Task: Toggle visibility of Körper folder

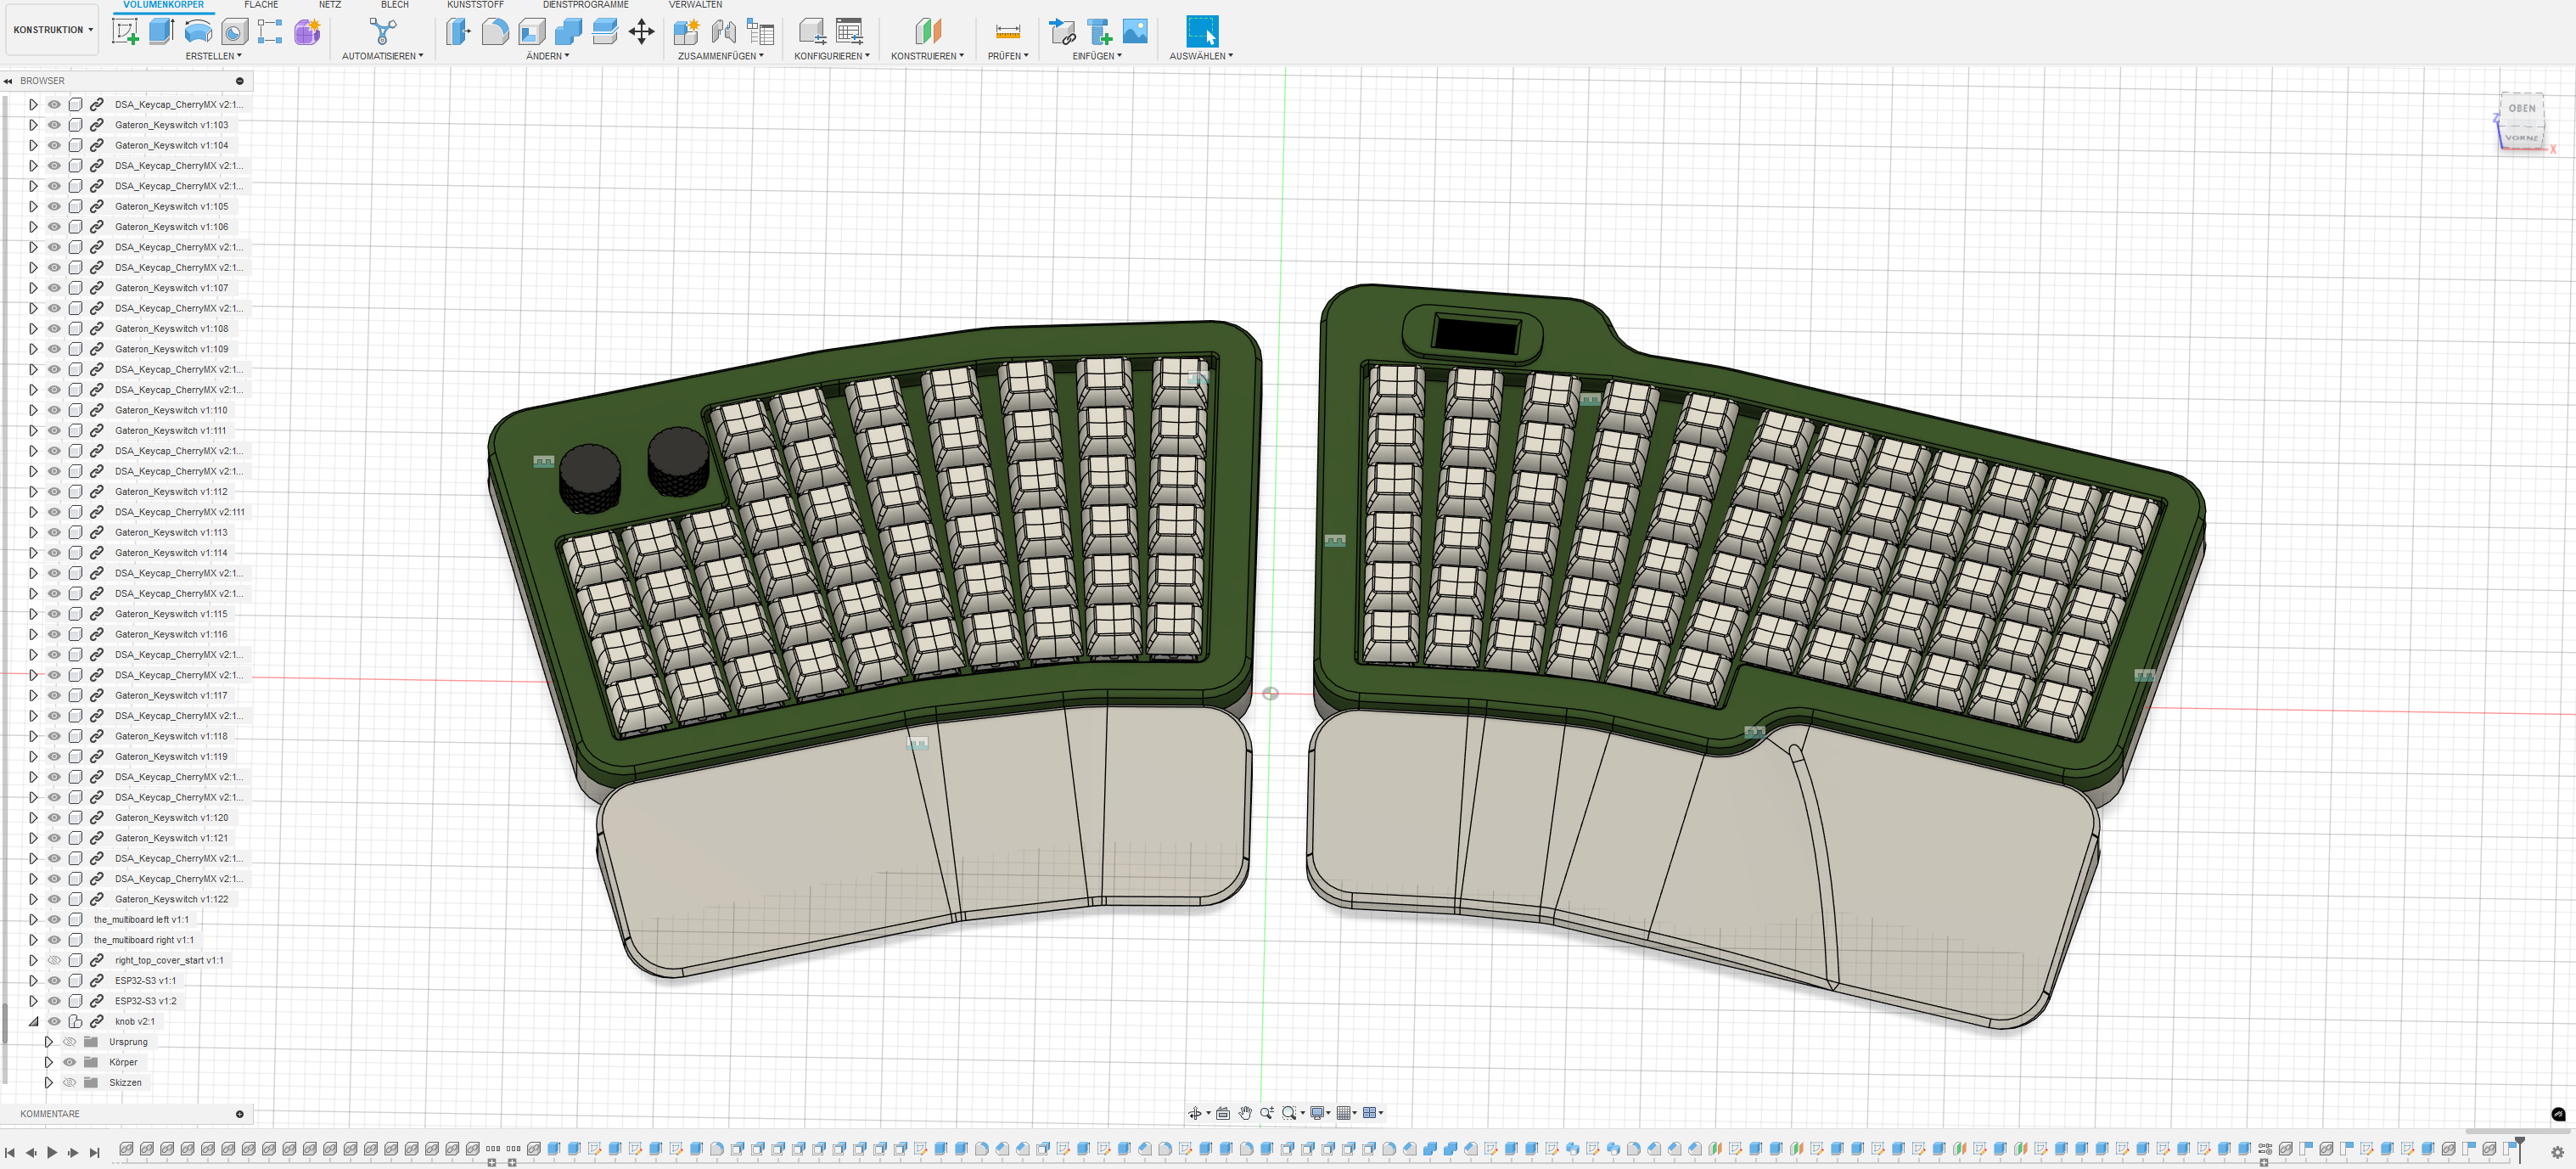Action: click(x=70, y=1062)
